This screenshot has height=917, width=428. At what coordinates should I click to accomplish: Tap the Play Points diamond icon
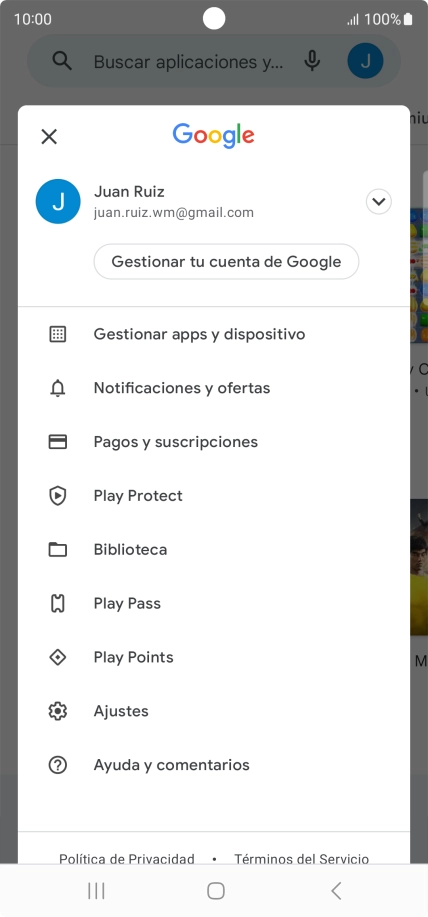(x=57, y=657)
